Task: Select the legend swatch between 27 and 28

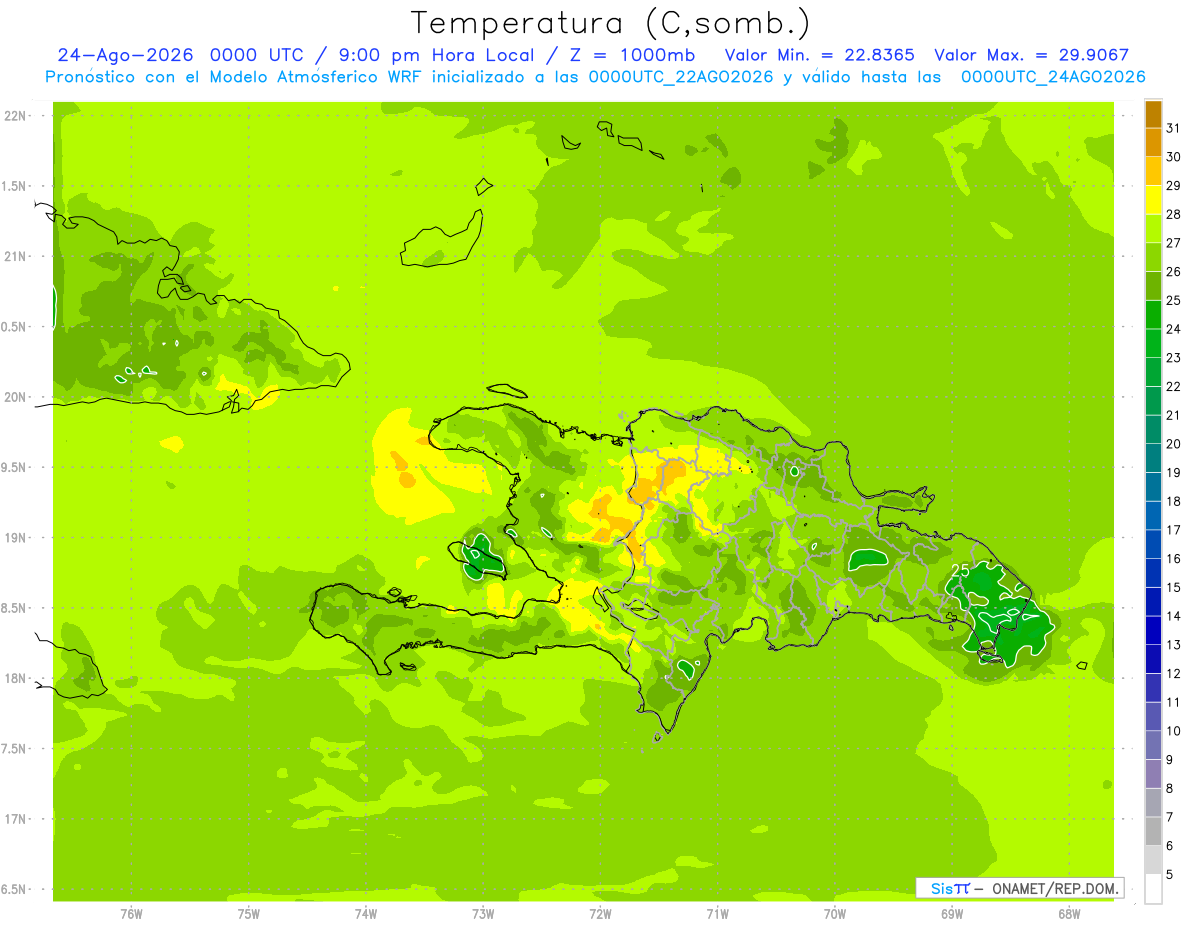Action: pyautogui.click(x=1153, y=229)
